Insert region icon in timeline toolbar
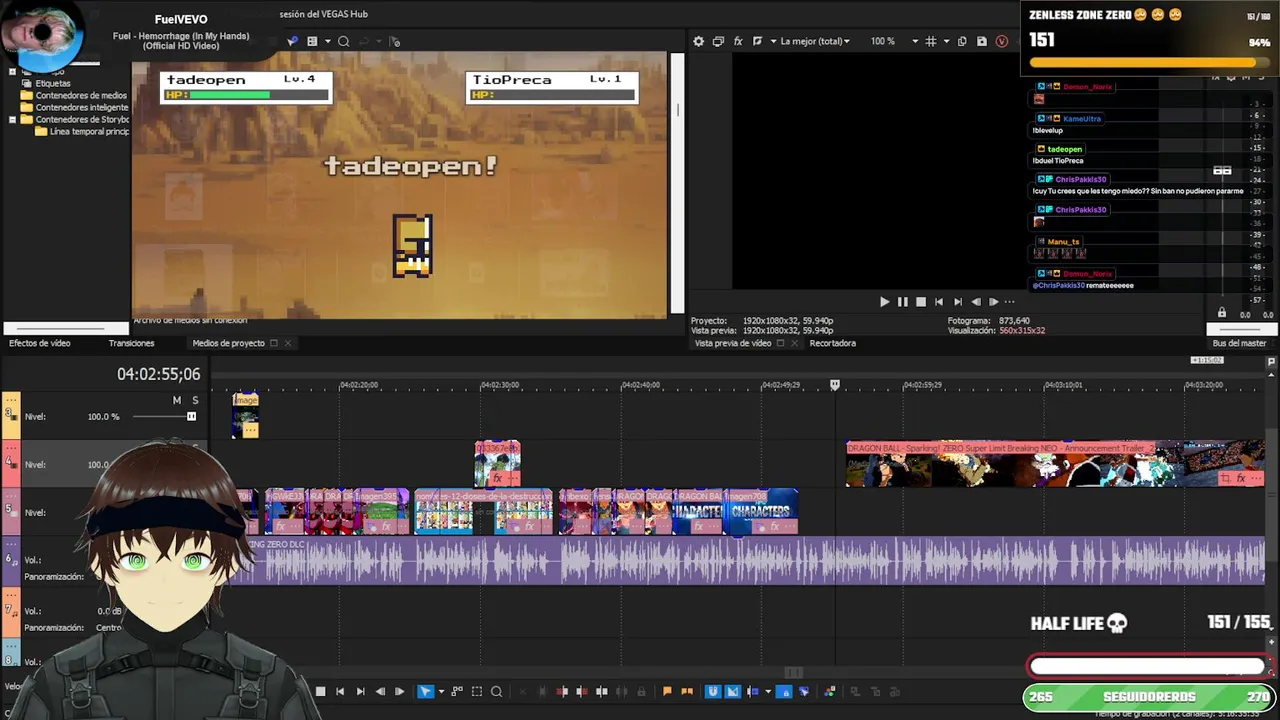The height and width of the screenshot is (720, 1280). pos(687,691)
